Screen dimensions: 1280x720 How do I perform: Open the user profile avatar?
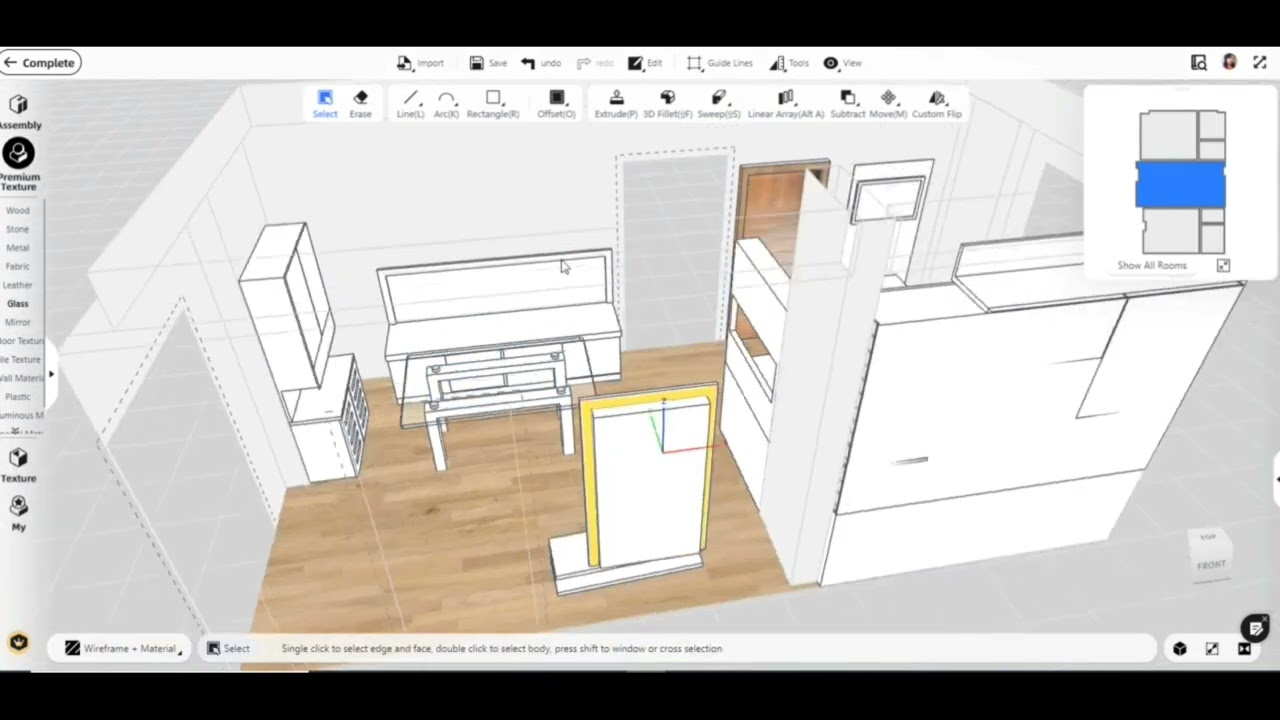[x=1229, y=62]
